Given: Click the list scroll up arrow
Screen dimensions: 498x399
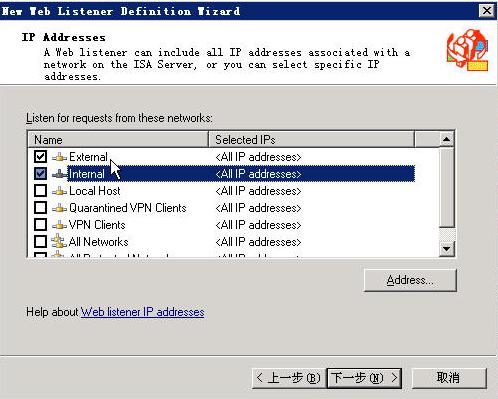Looking at the screenshot, I should (446, 139).
